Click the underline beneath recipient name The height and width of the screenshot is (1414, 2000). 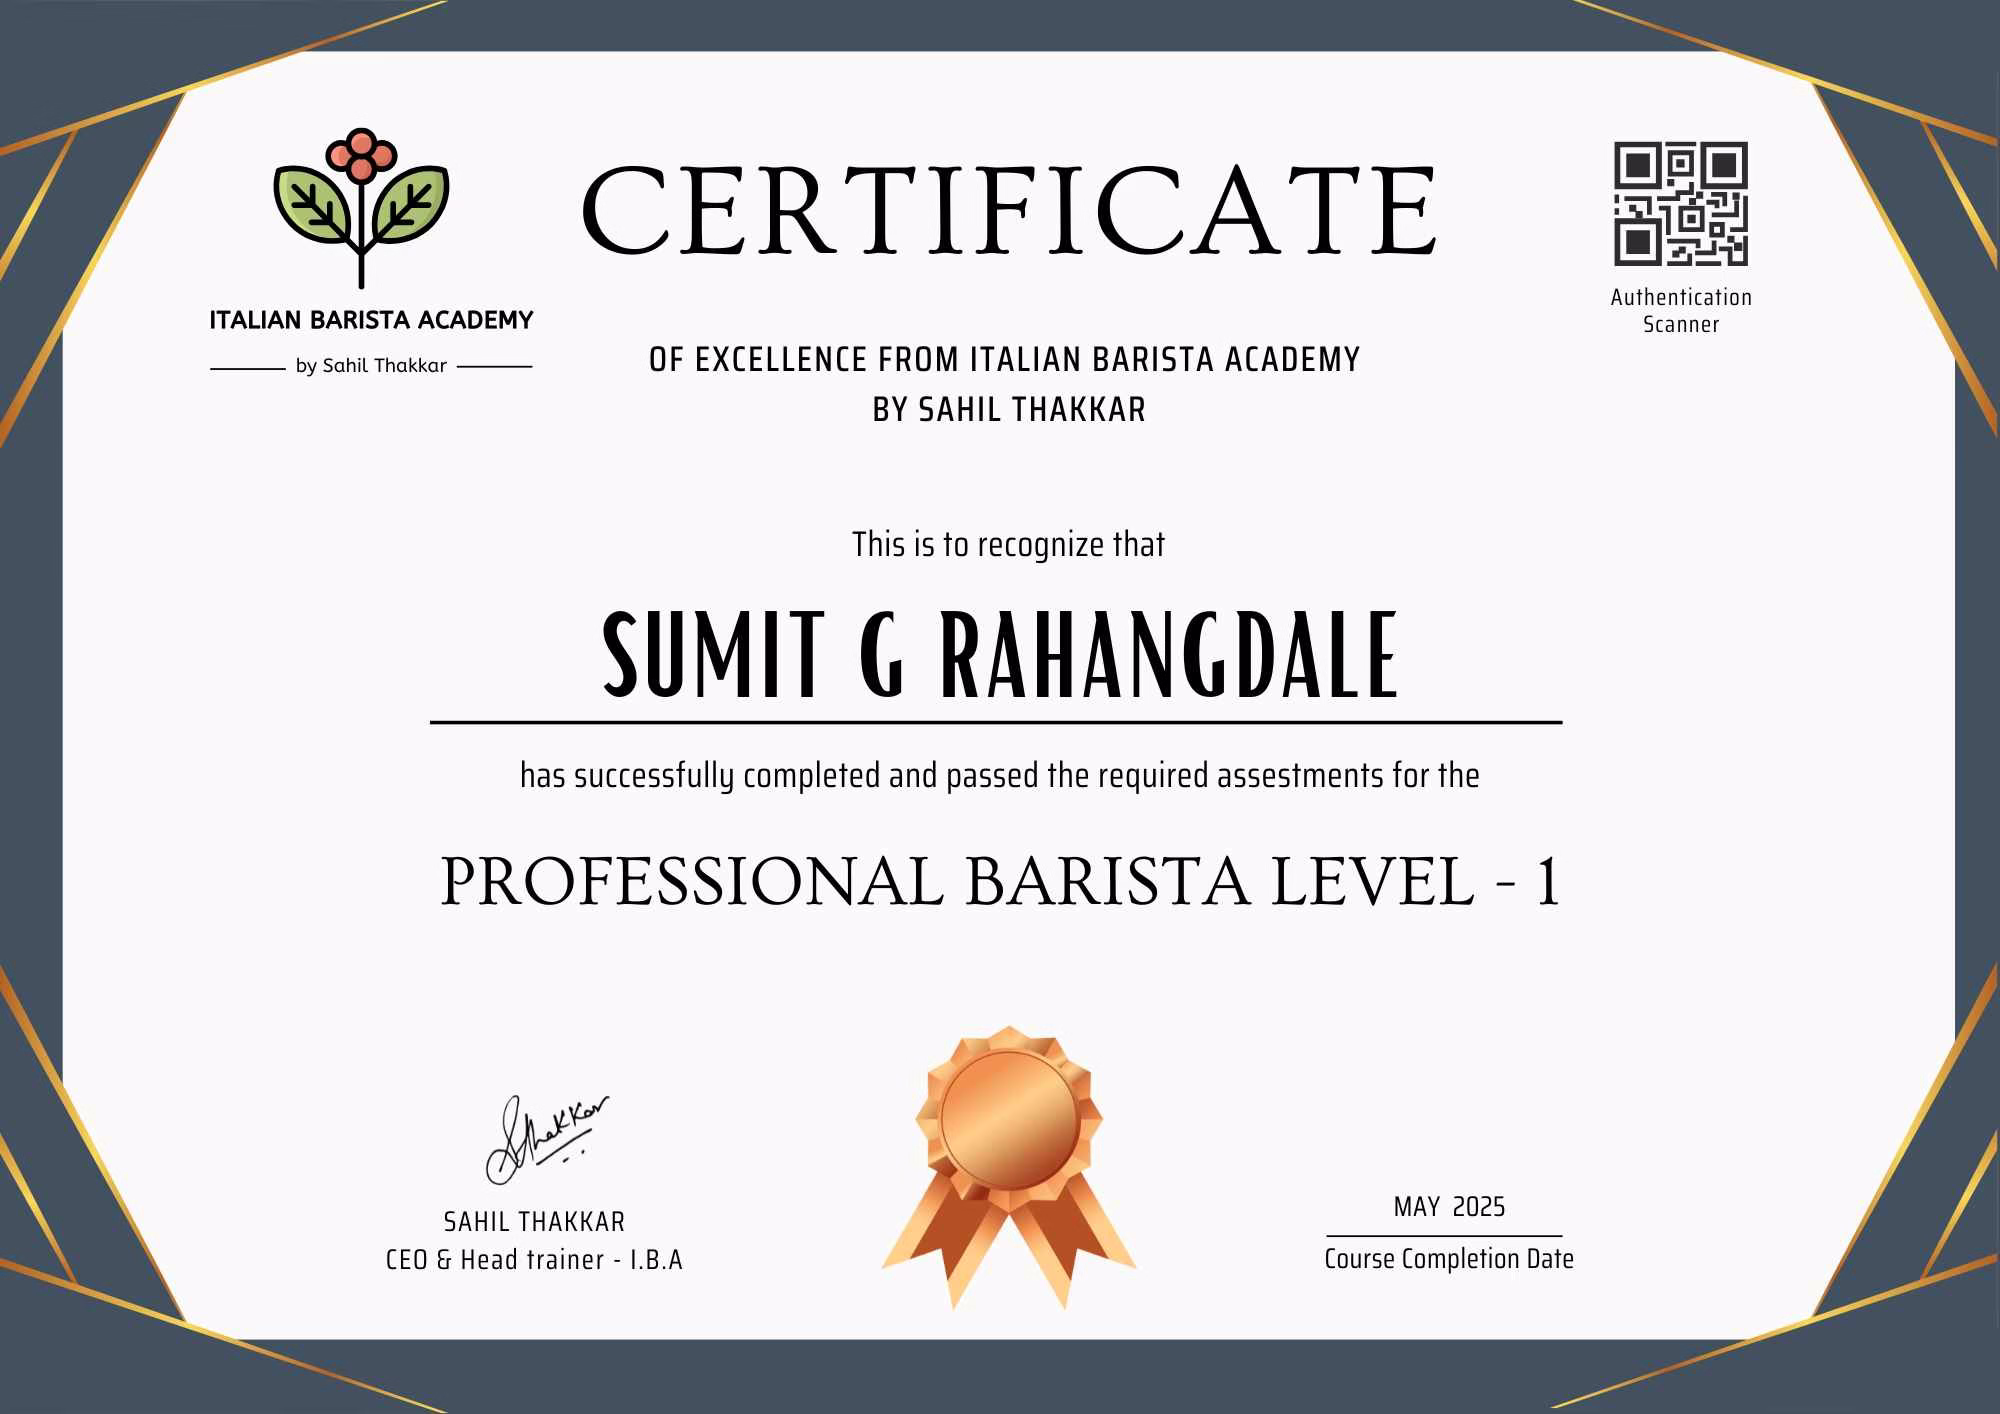[996, 722]
